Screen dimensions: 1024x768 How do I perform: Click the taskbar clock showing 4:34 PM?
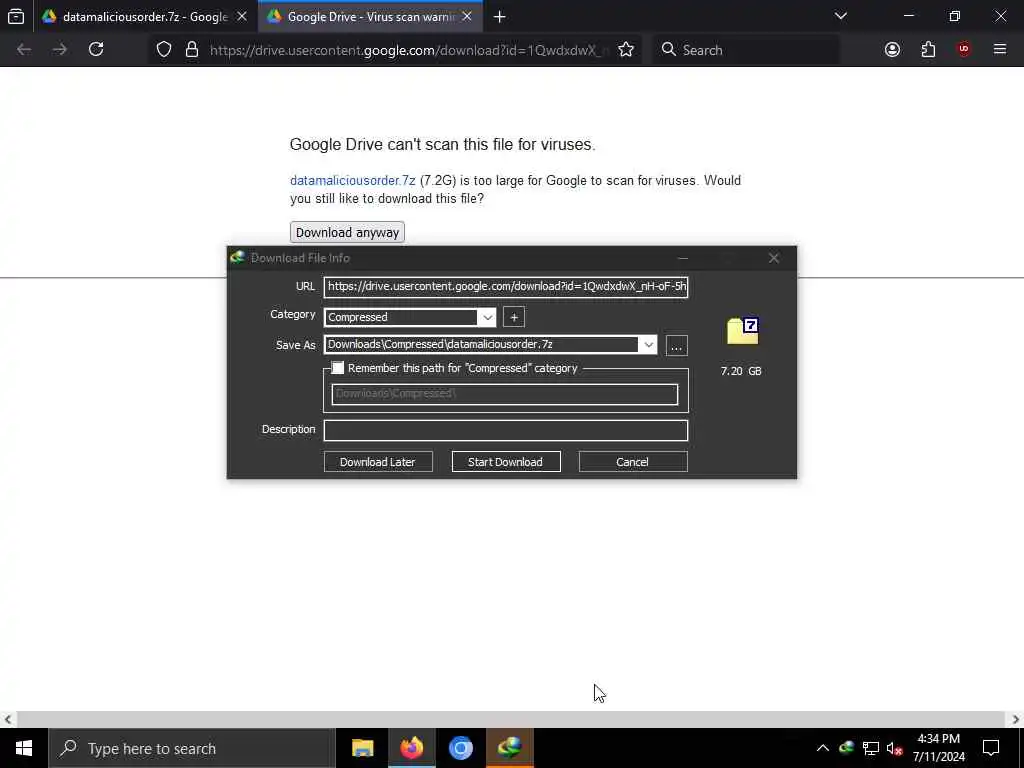[938, 748]
